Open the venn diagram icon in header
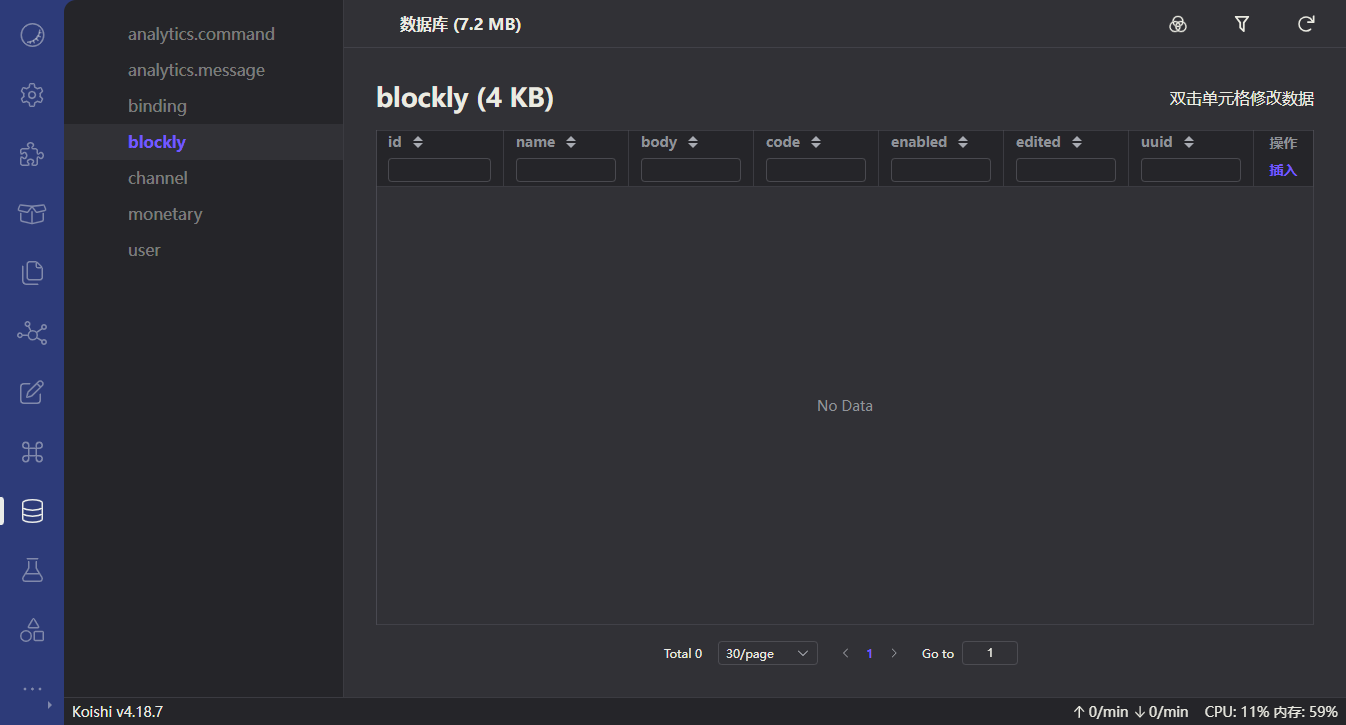This screenshot has width=1346, height=725. point(1177,23)
